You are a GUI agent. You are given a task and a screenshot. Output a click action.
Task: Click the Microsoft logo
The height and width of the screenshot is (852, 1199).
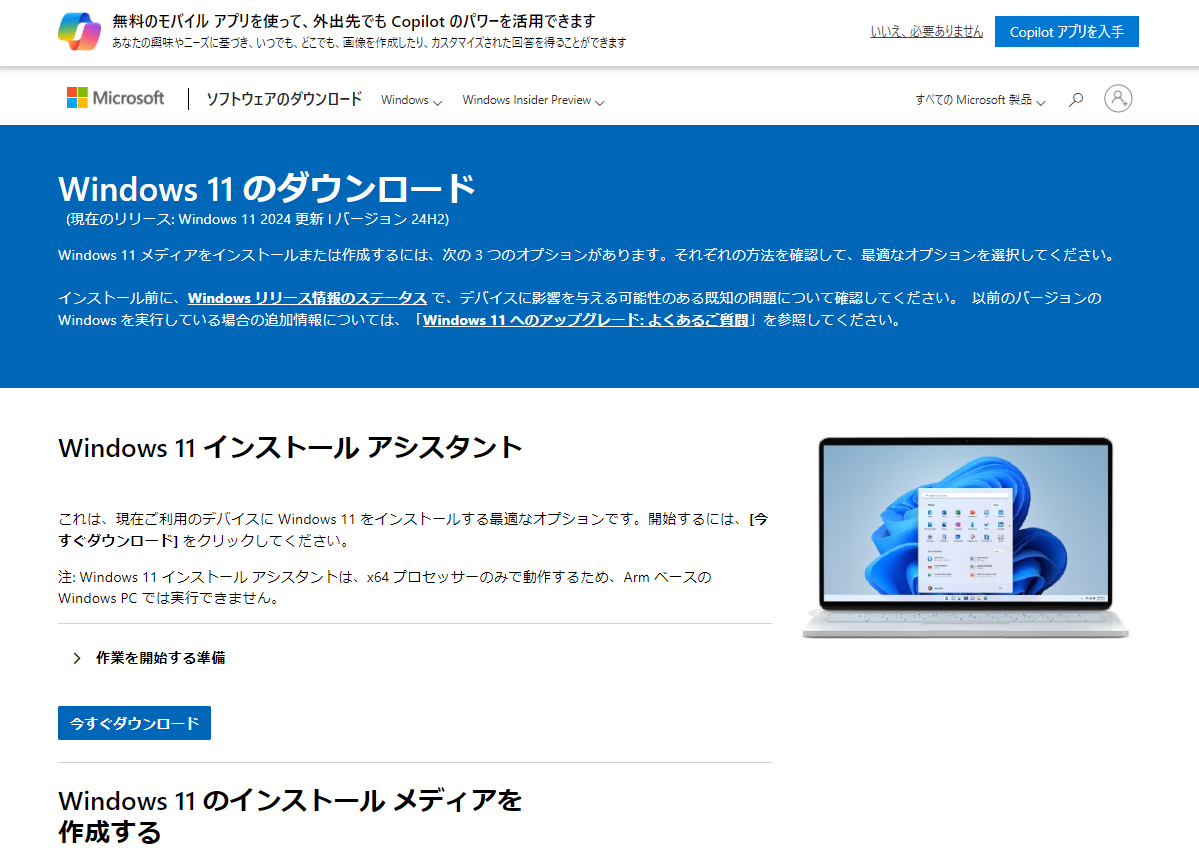pos(115,98)
